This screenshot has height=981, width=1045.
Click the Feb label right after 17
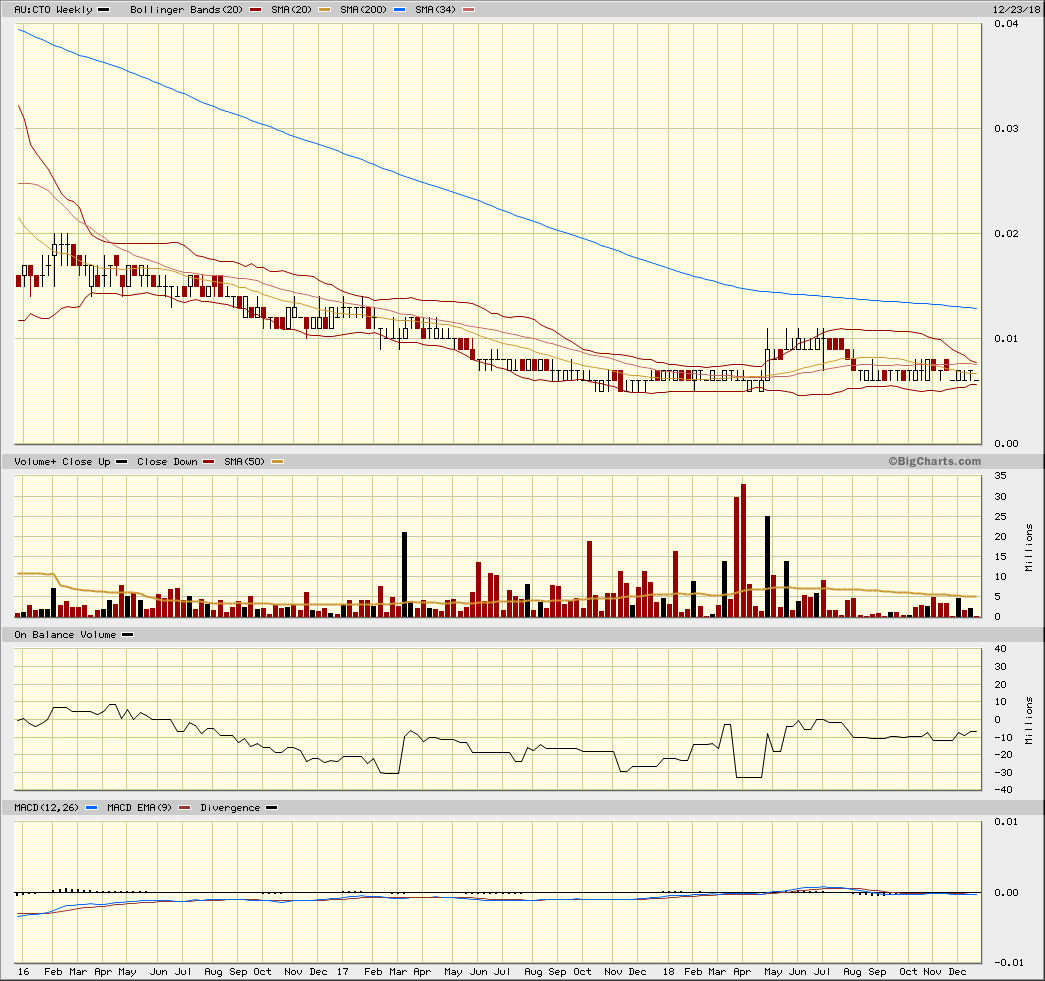tap(373, 972)
